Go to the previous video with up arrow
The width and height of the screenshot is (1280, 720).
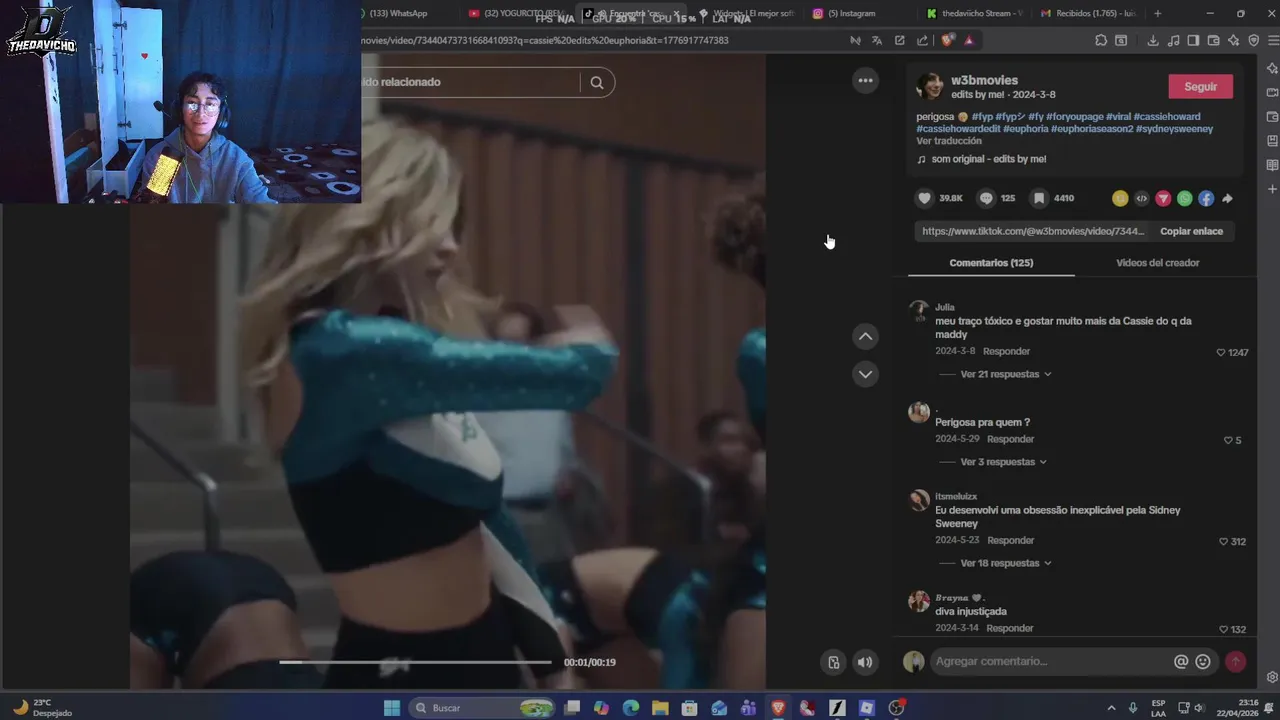(x=866, y=337)
